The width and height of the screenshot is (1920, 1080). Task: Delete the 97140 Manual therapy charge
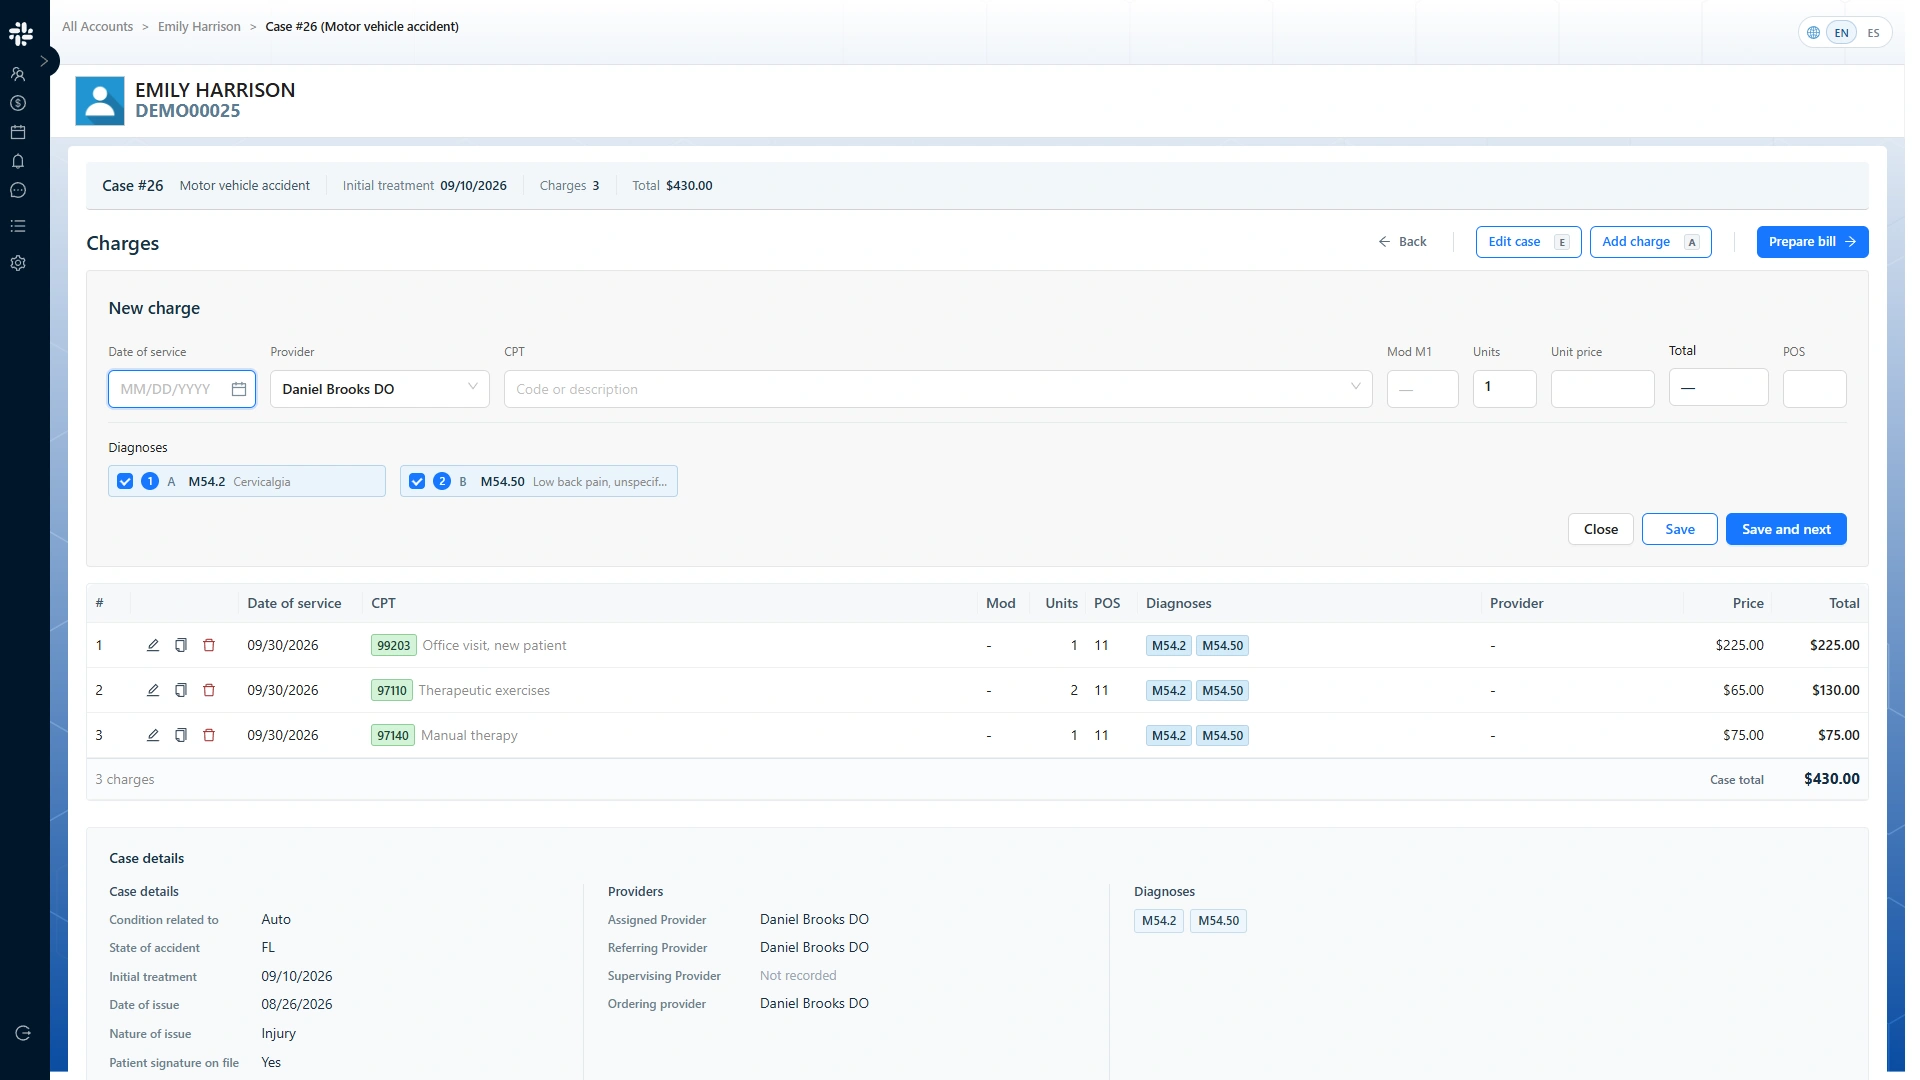point(209,735)
